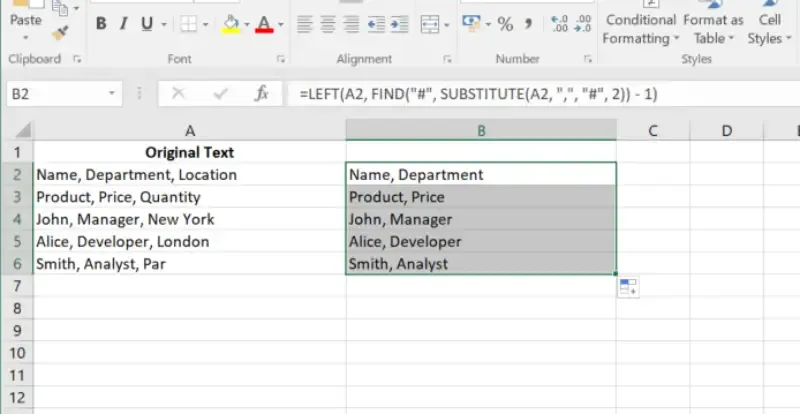Open Number format dialog launcher
800x414 pixels.
point(587,59)
